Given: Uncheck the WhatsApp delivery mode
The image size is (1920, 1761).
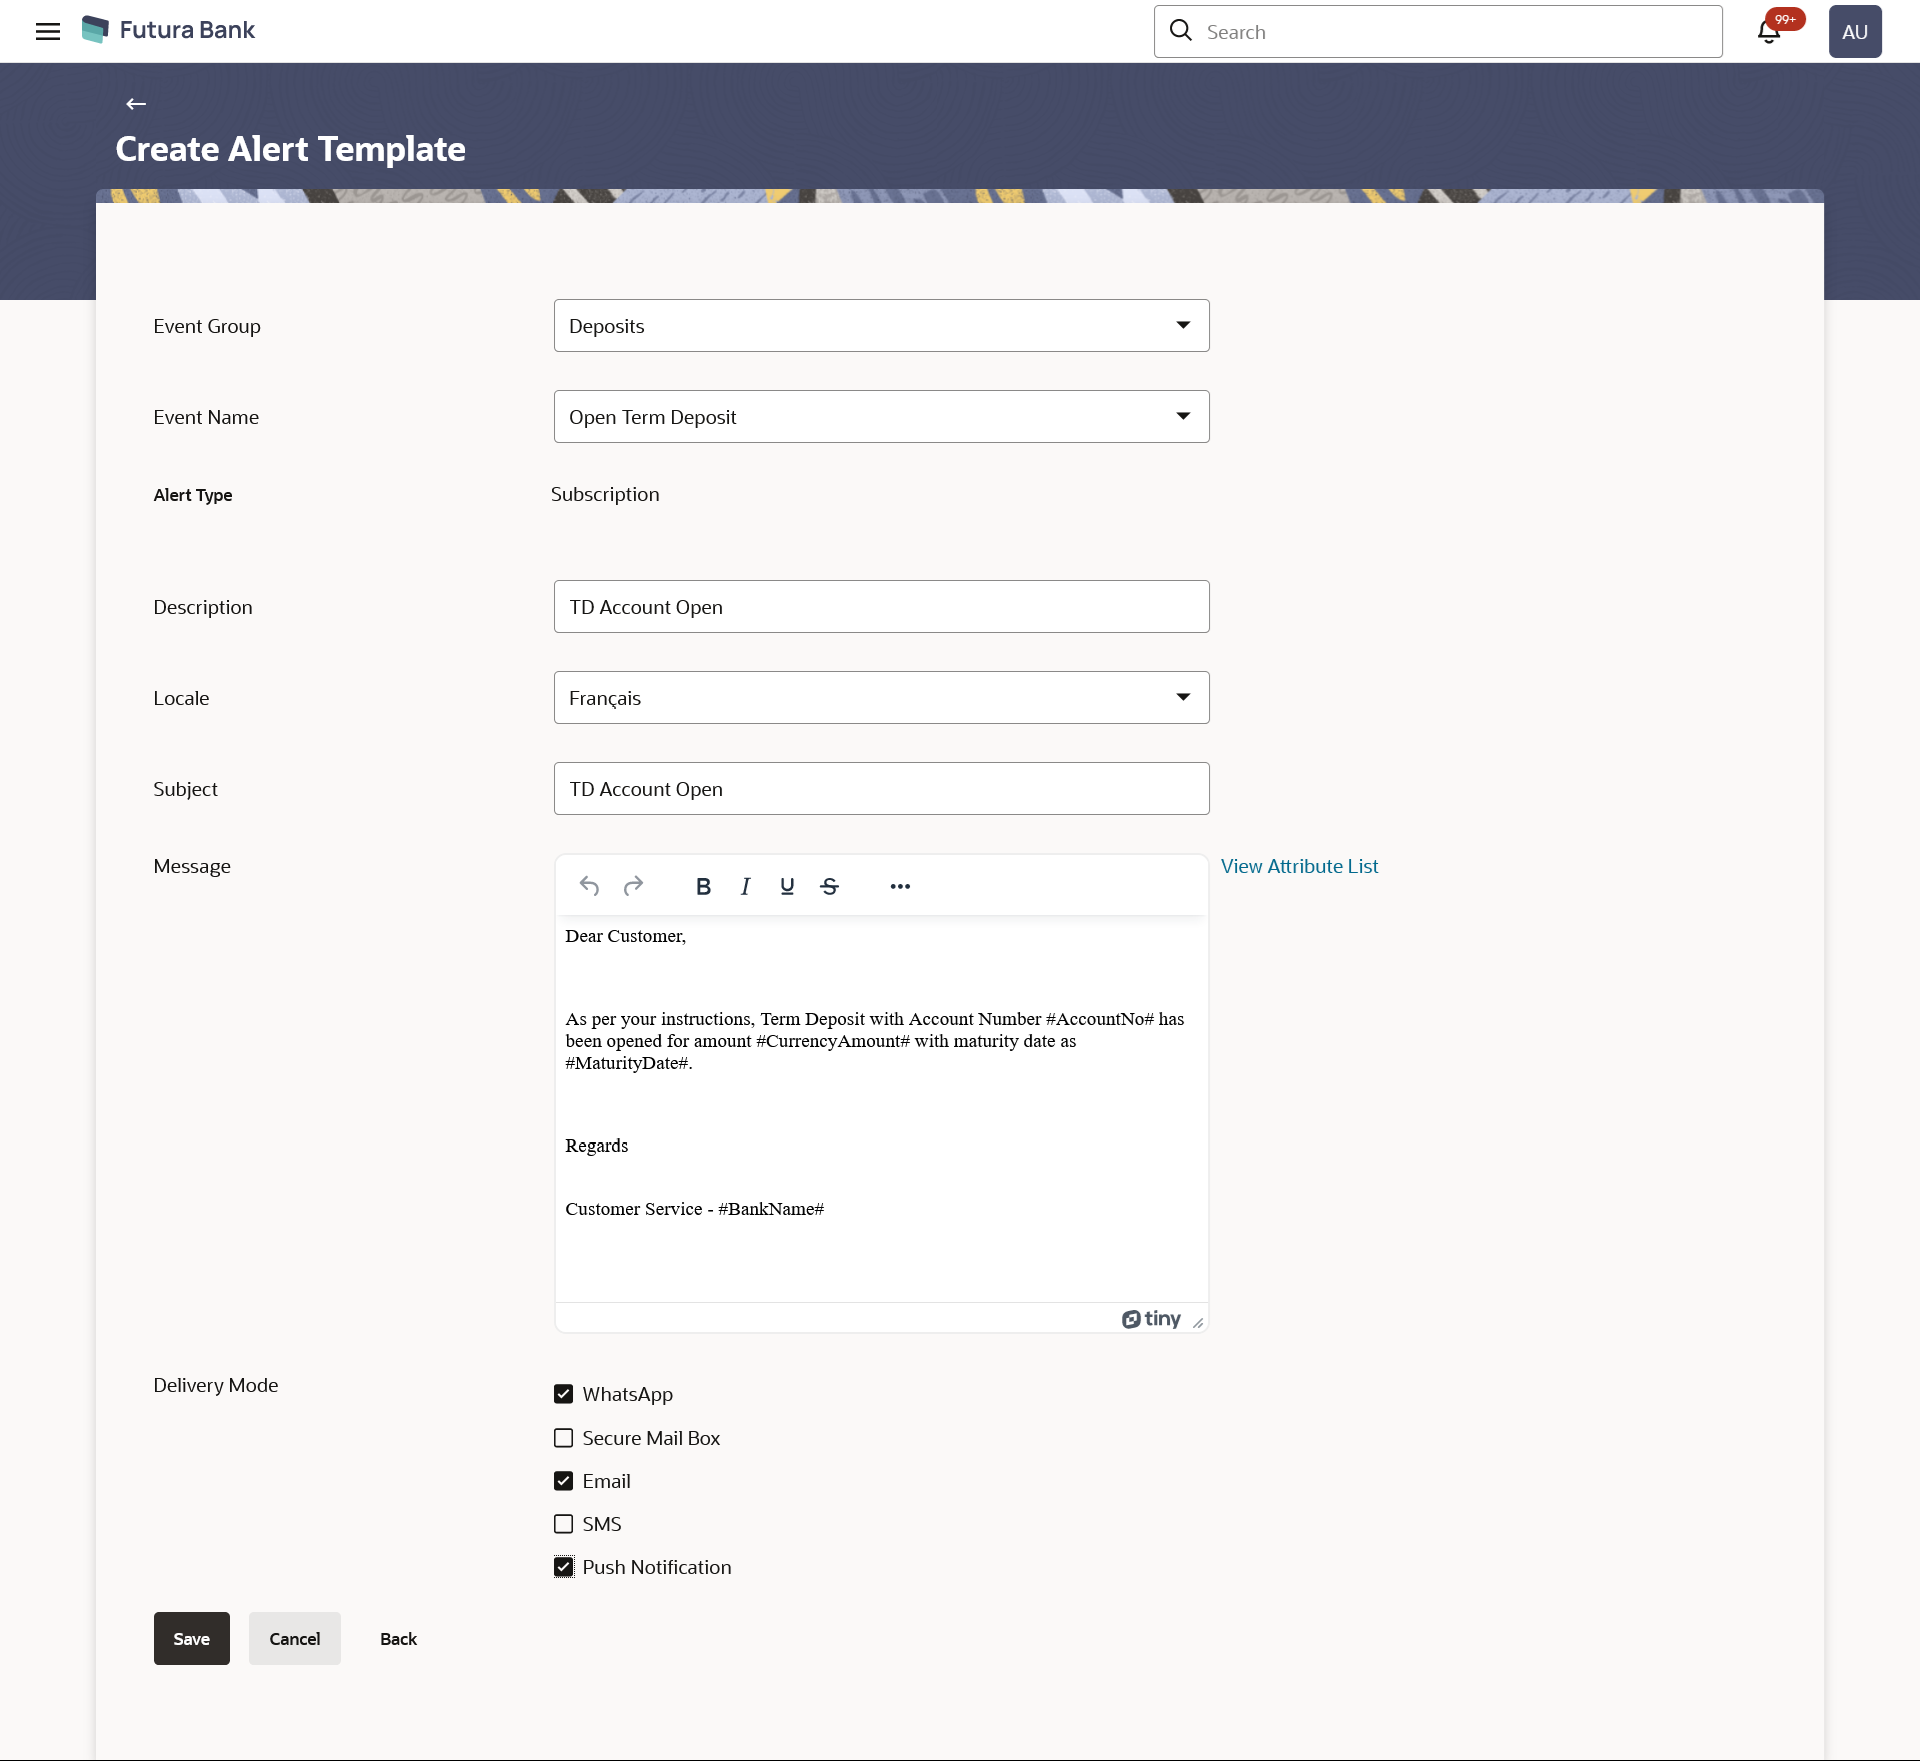Looking at the screenshot, I should [x=564, y=1394].
